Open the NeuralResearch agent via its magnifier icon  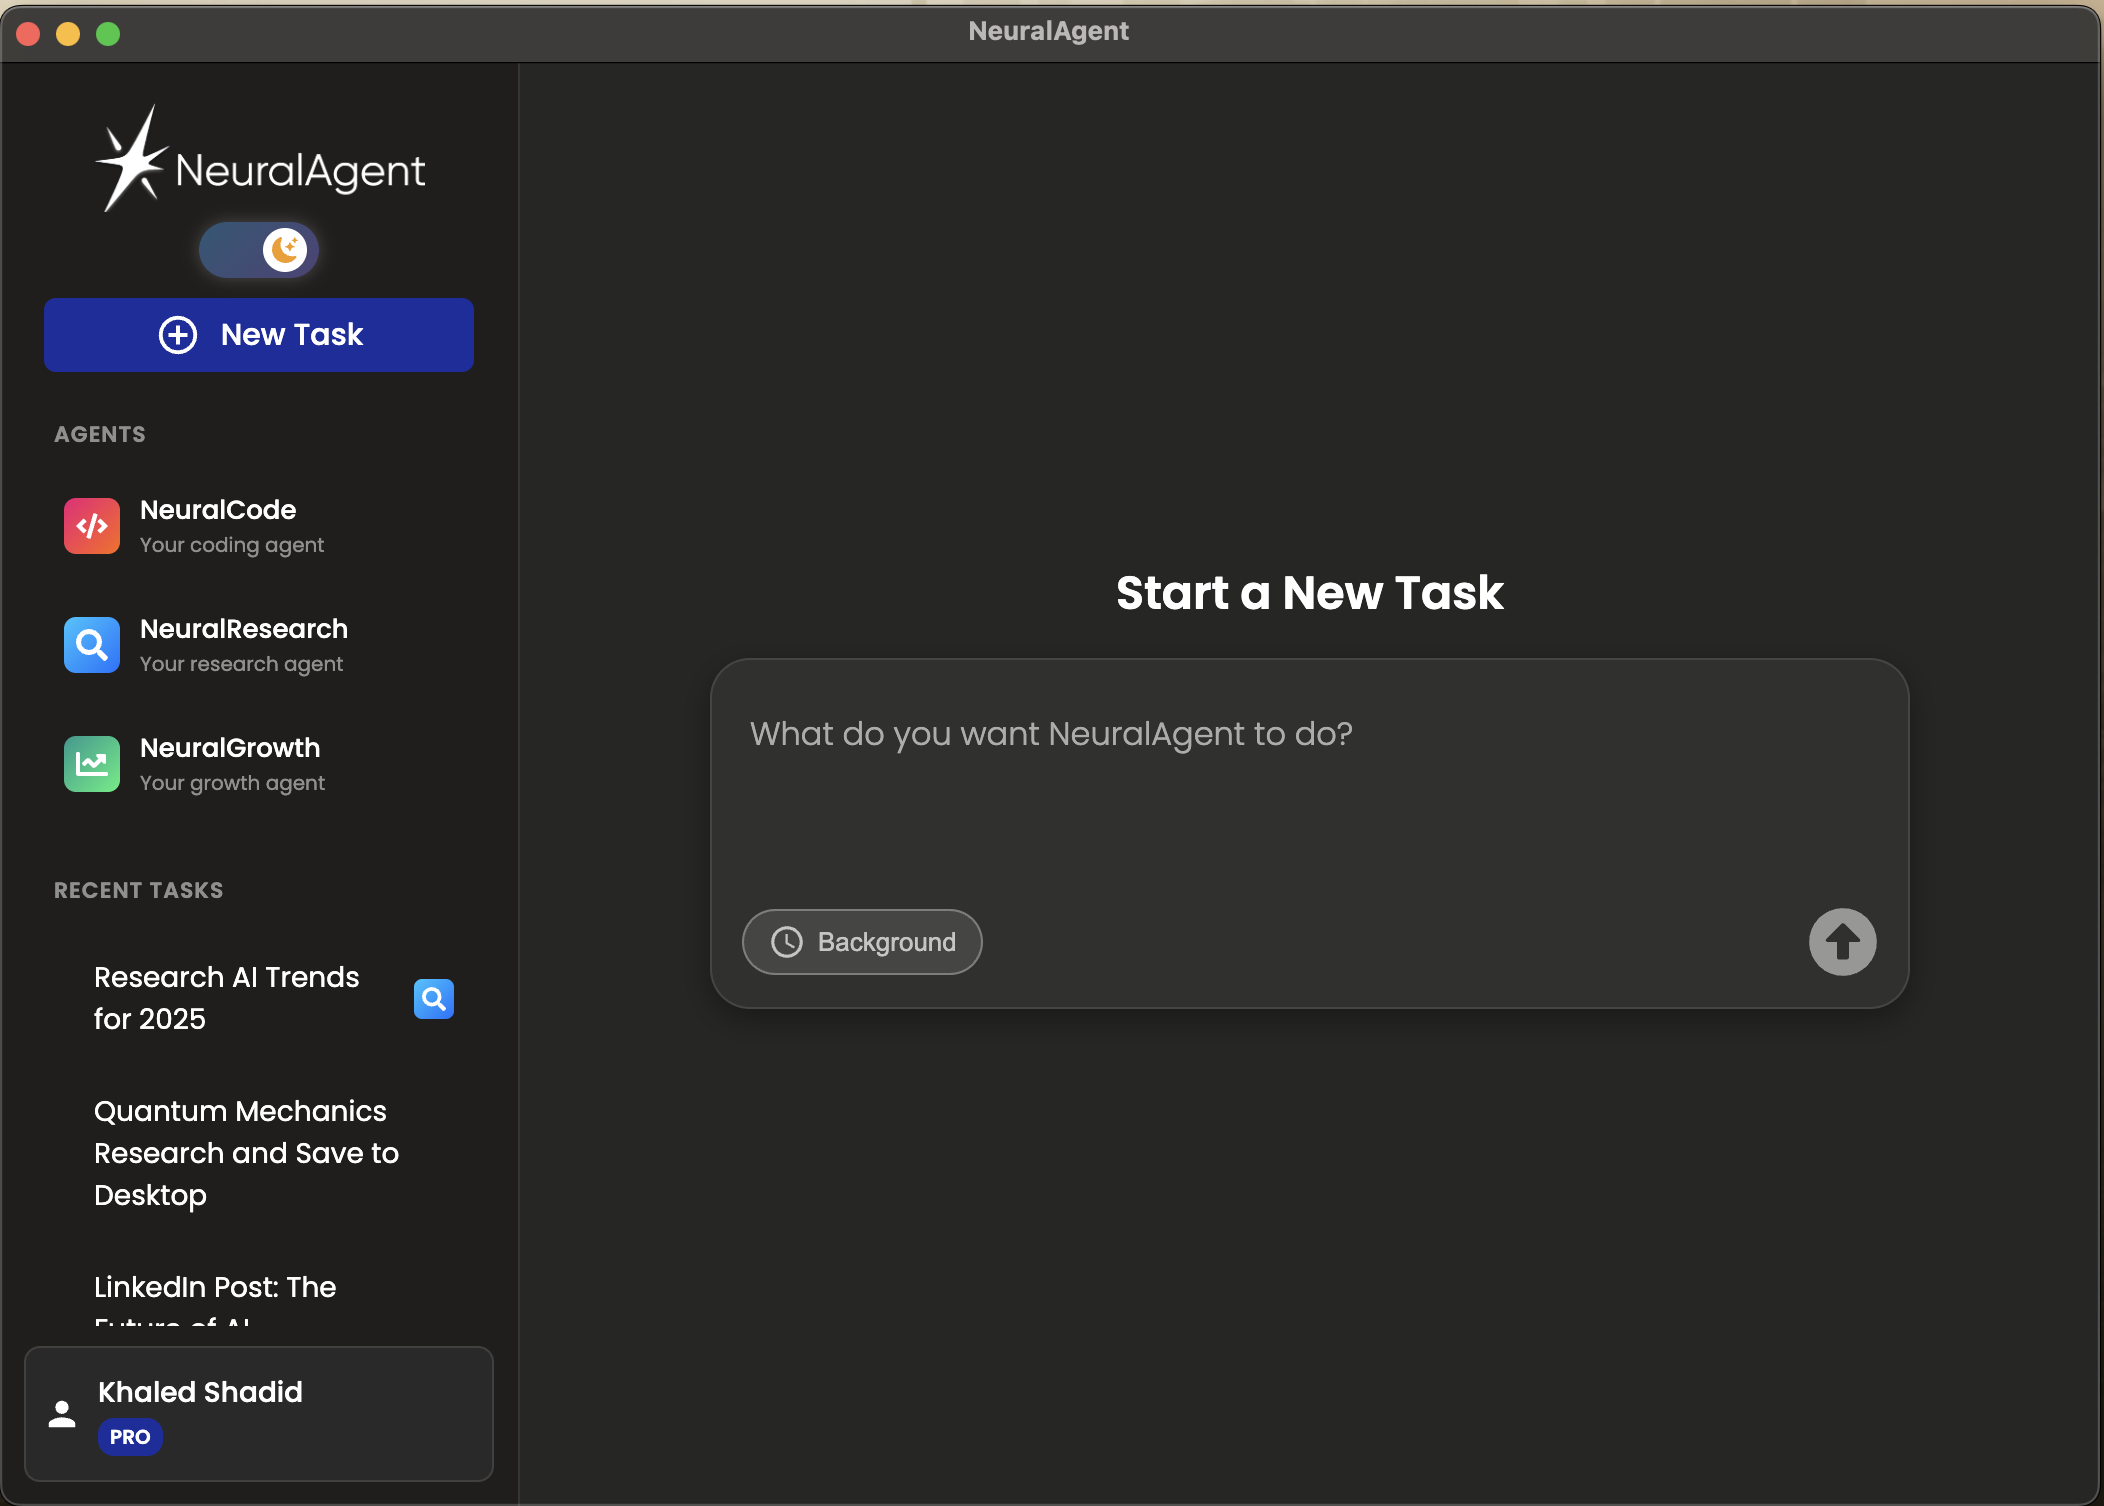pyautogui.click(x=91, y=645)
